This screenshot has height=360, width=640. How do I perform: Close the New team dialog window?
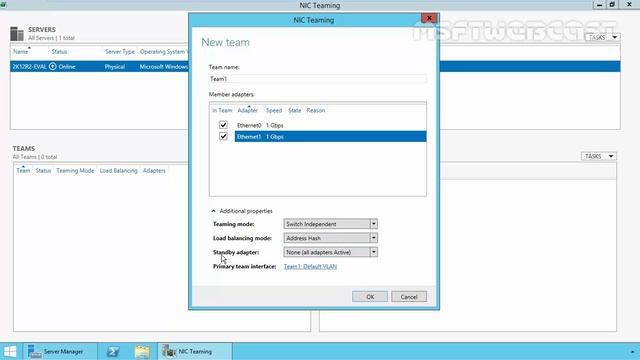[429, 18]
